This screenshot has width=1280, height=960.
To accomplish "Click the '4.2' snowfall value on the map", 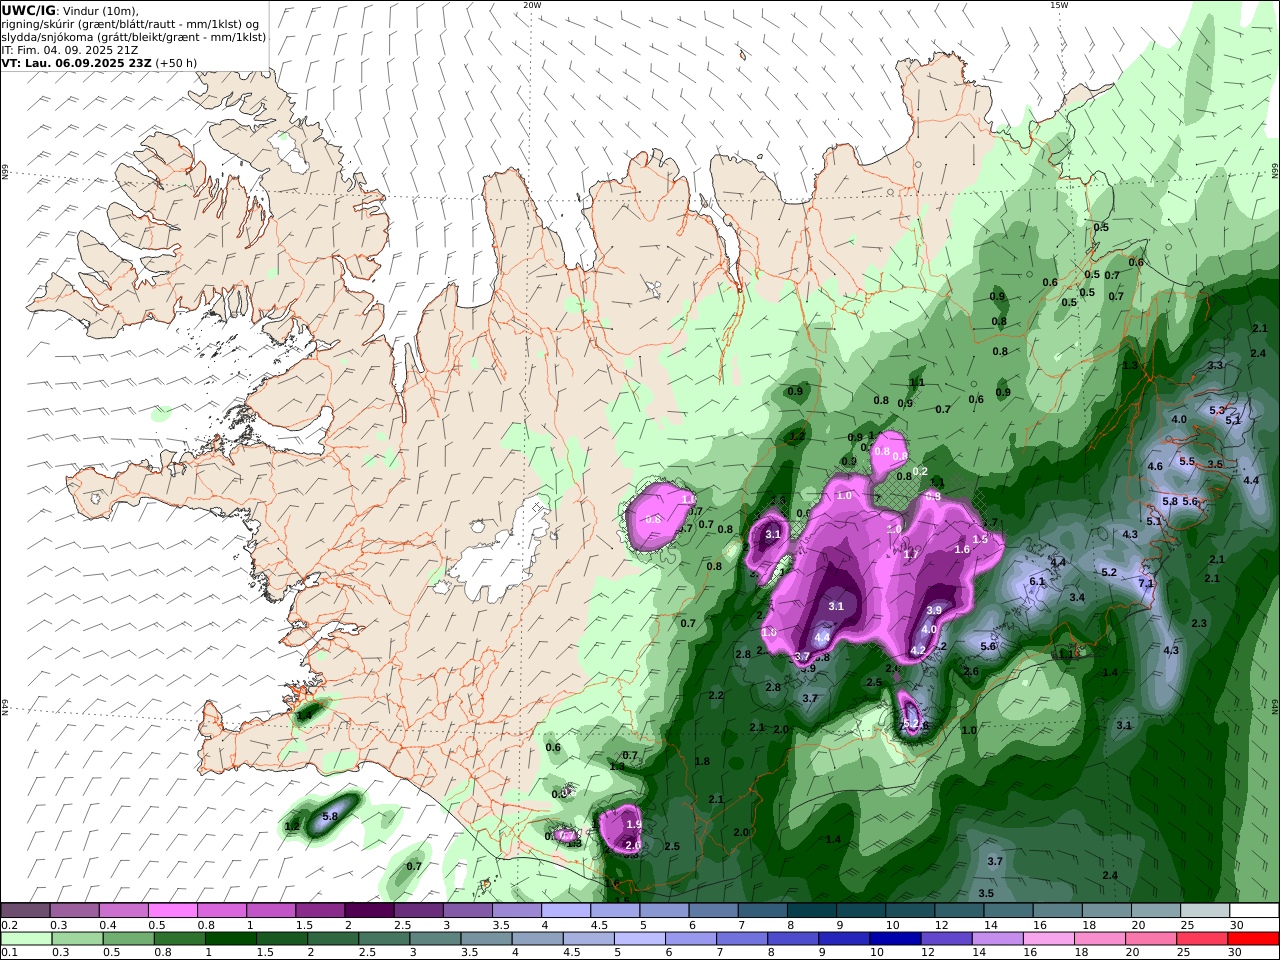I will [918, 651].
